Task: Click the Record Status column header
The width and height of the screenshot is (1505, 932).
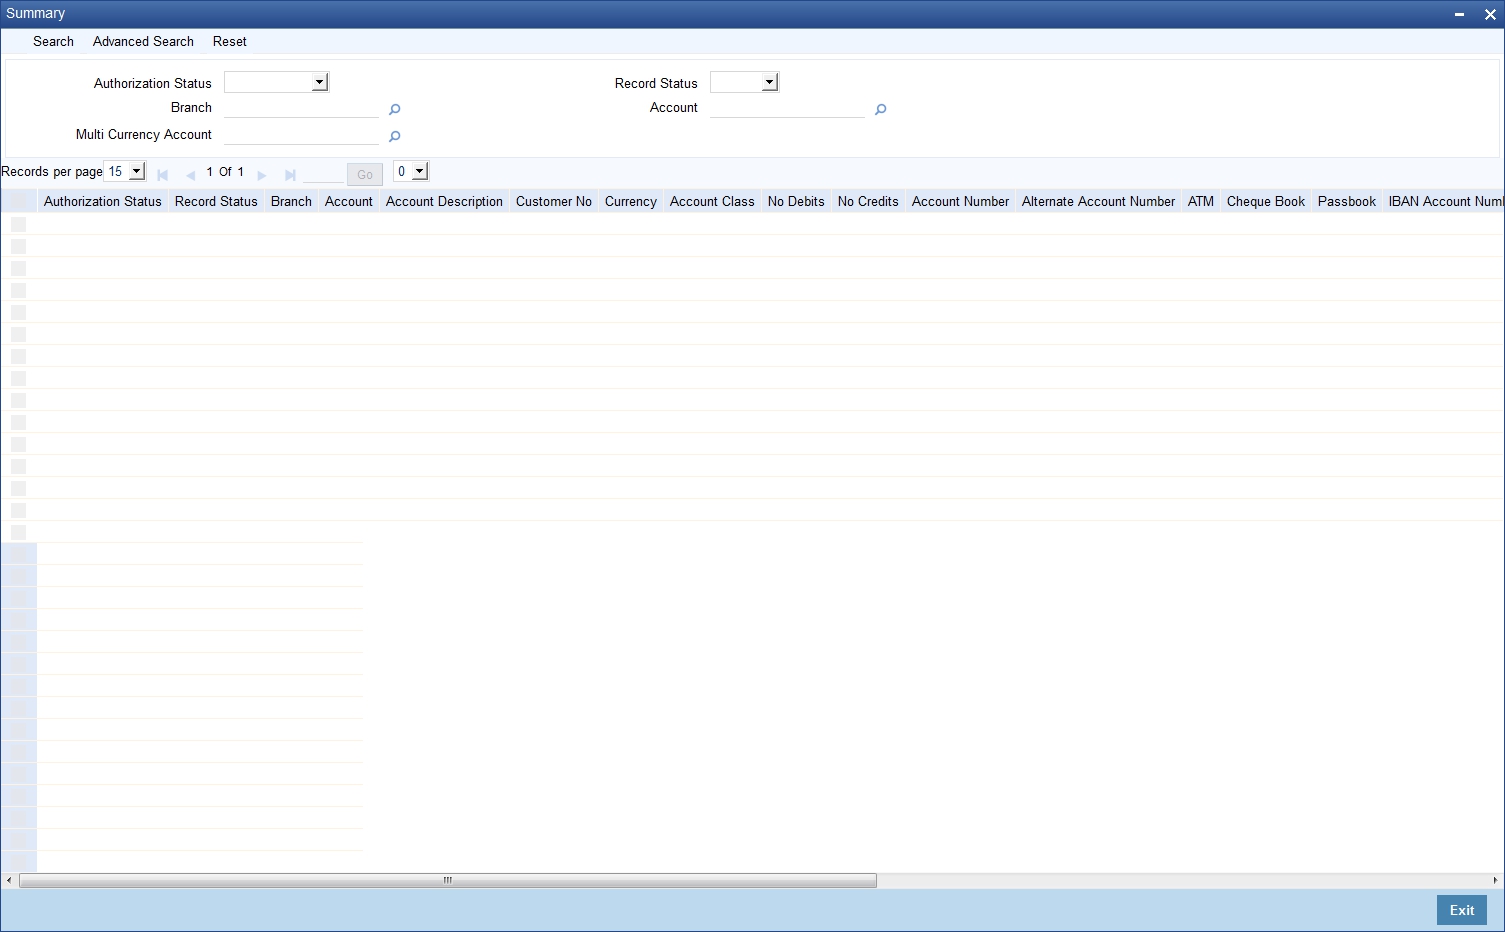Action: click(x=216, y=201)
